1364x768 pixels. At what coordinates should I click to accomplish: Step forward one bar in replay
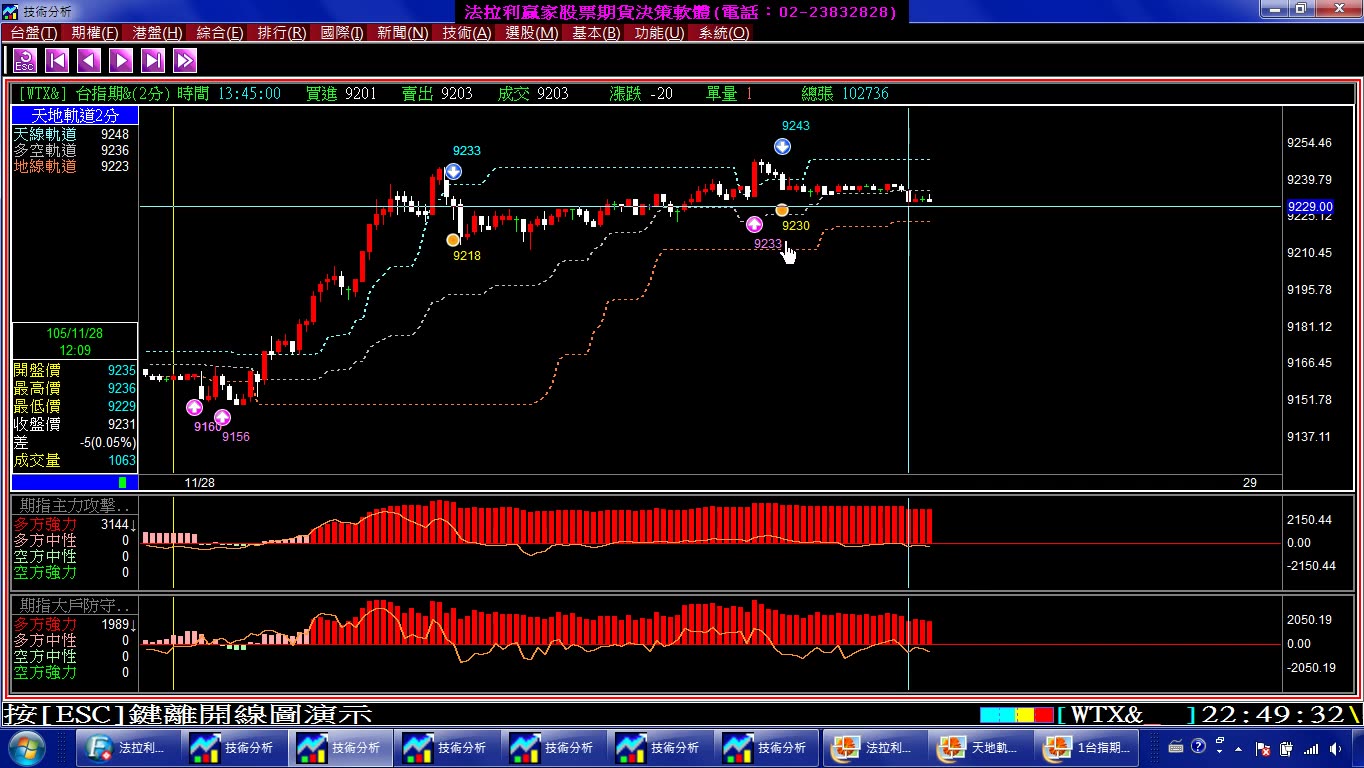point(121,61)
